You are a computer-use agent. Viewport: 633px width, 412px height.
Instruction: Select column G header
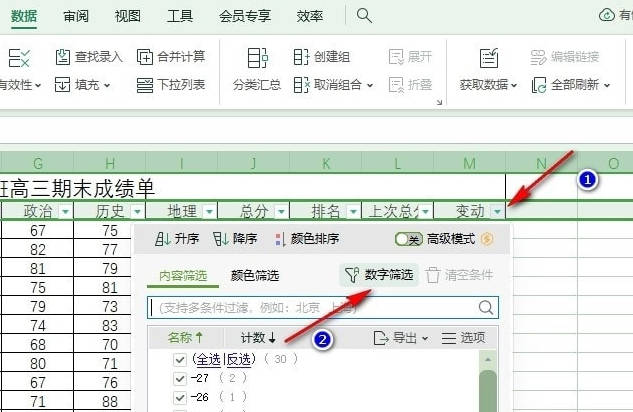(38, 163)
